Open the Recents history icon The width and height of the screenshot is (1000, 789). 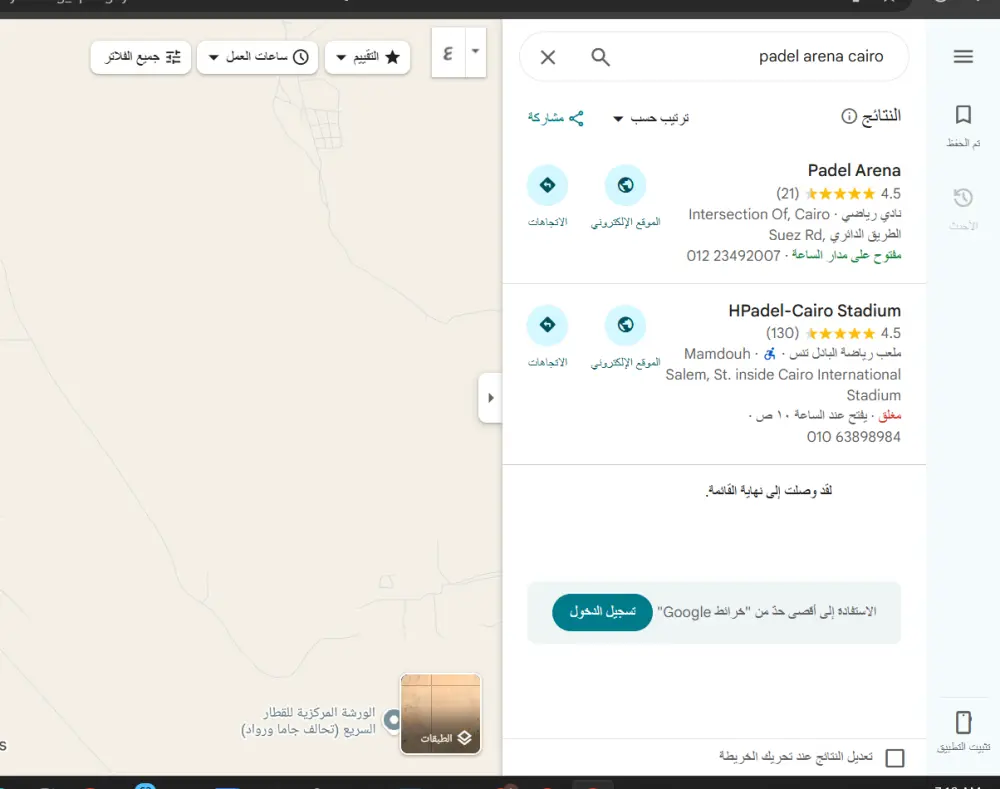[963, 198]
